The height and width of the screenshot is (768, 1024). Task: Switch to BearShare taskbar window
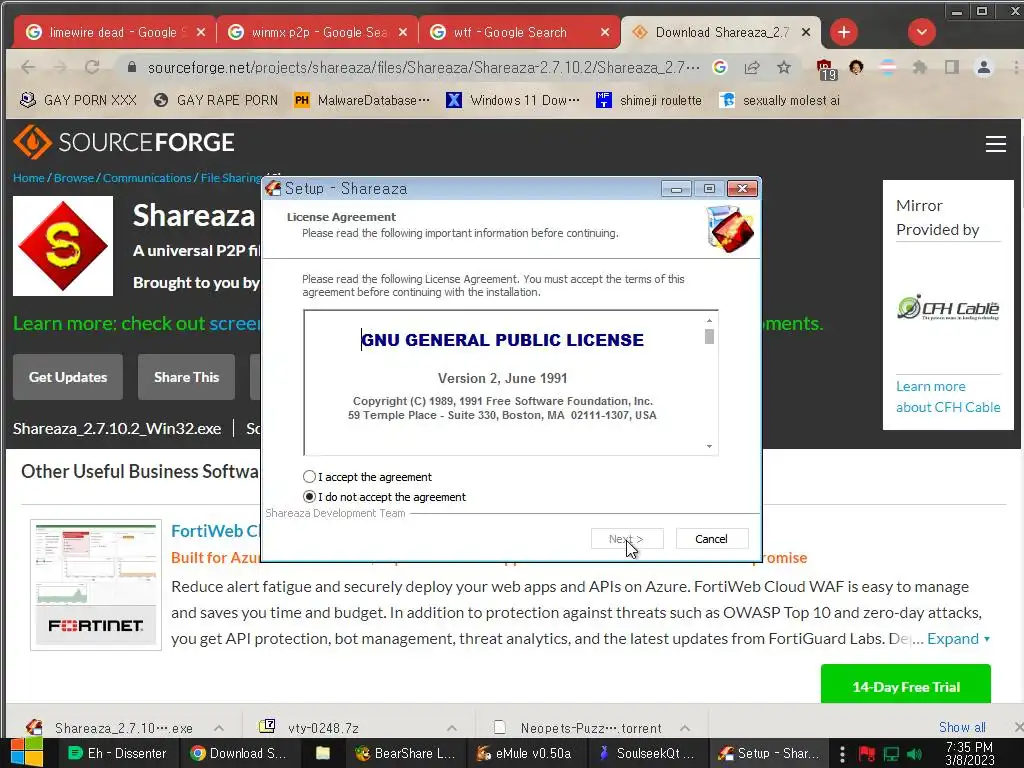[405, 753]
